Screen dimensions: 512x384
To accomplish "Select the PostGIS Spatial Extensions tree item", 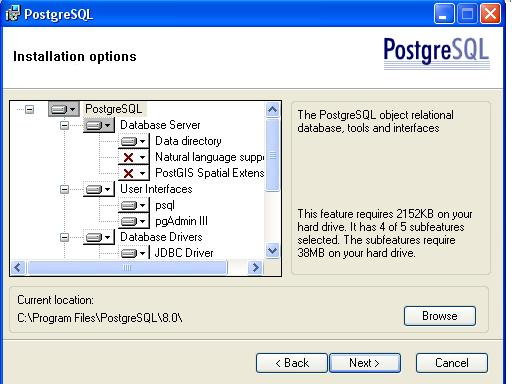I will pos(210,173).
